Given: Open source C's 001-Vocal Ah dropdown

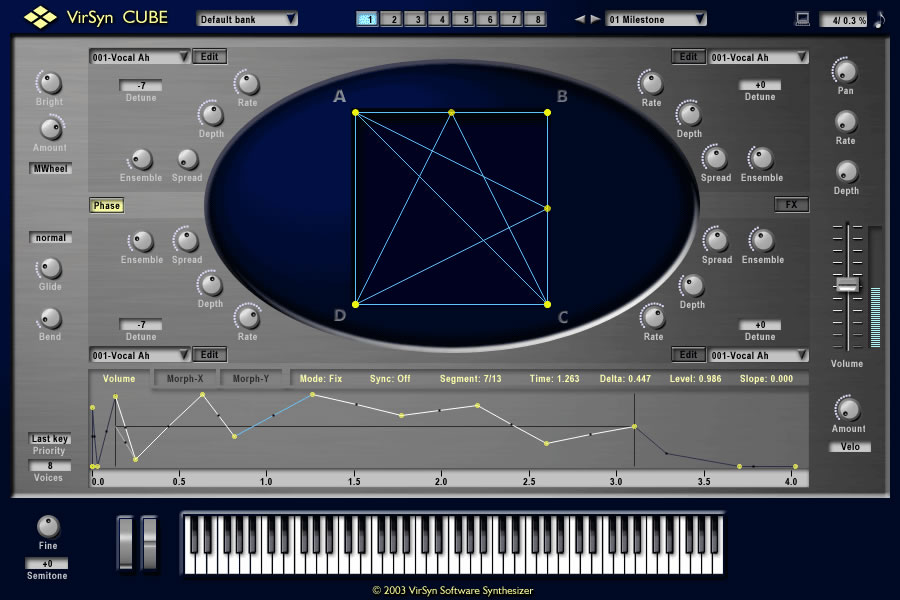Looking at the screenshot, I should pos(759,355).
